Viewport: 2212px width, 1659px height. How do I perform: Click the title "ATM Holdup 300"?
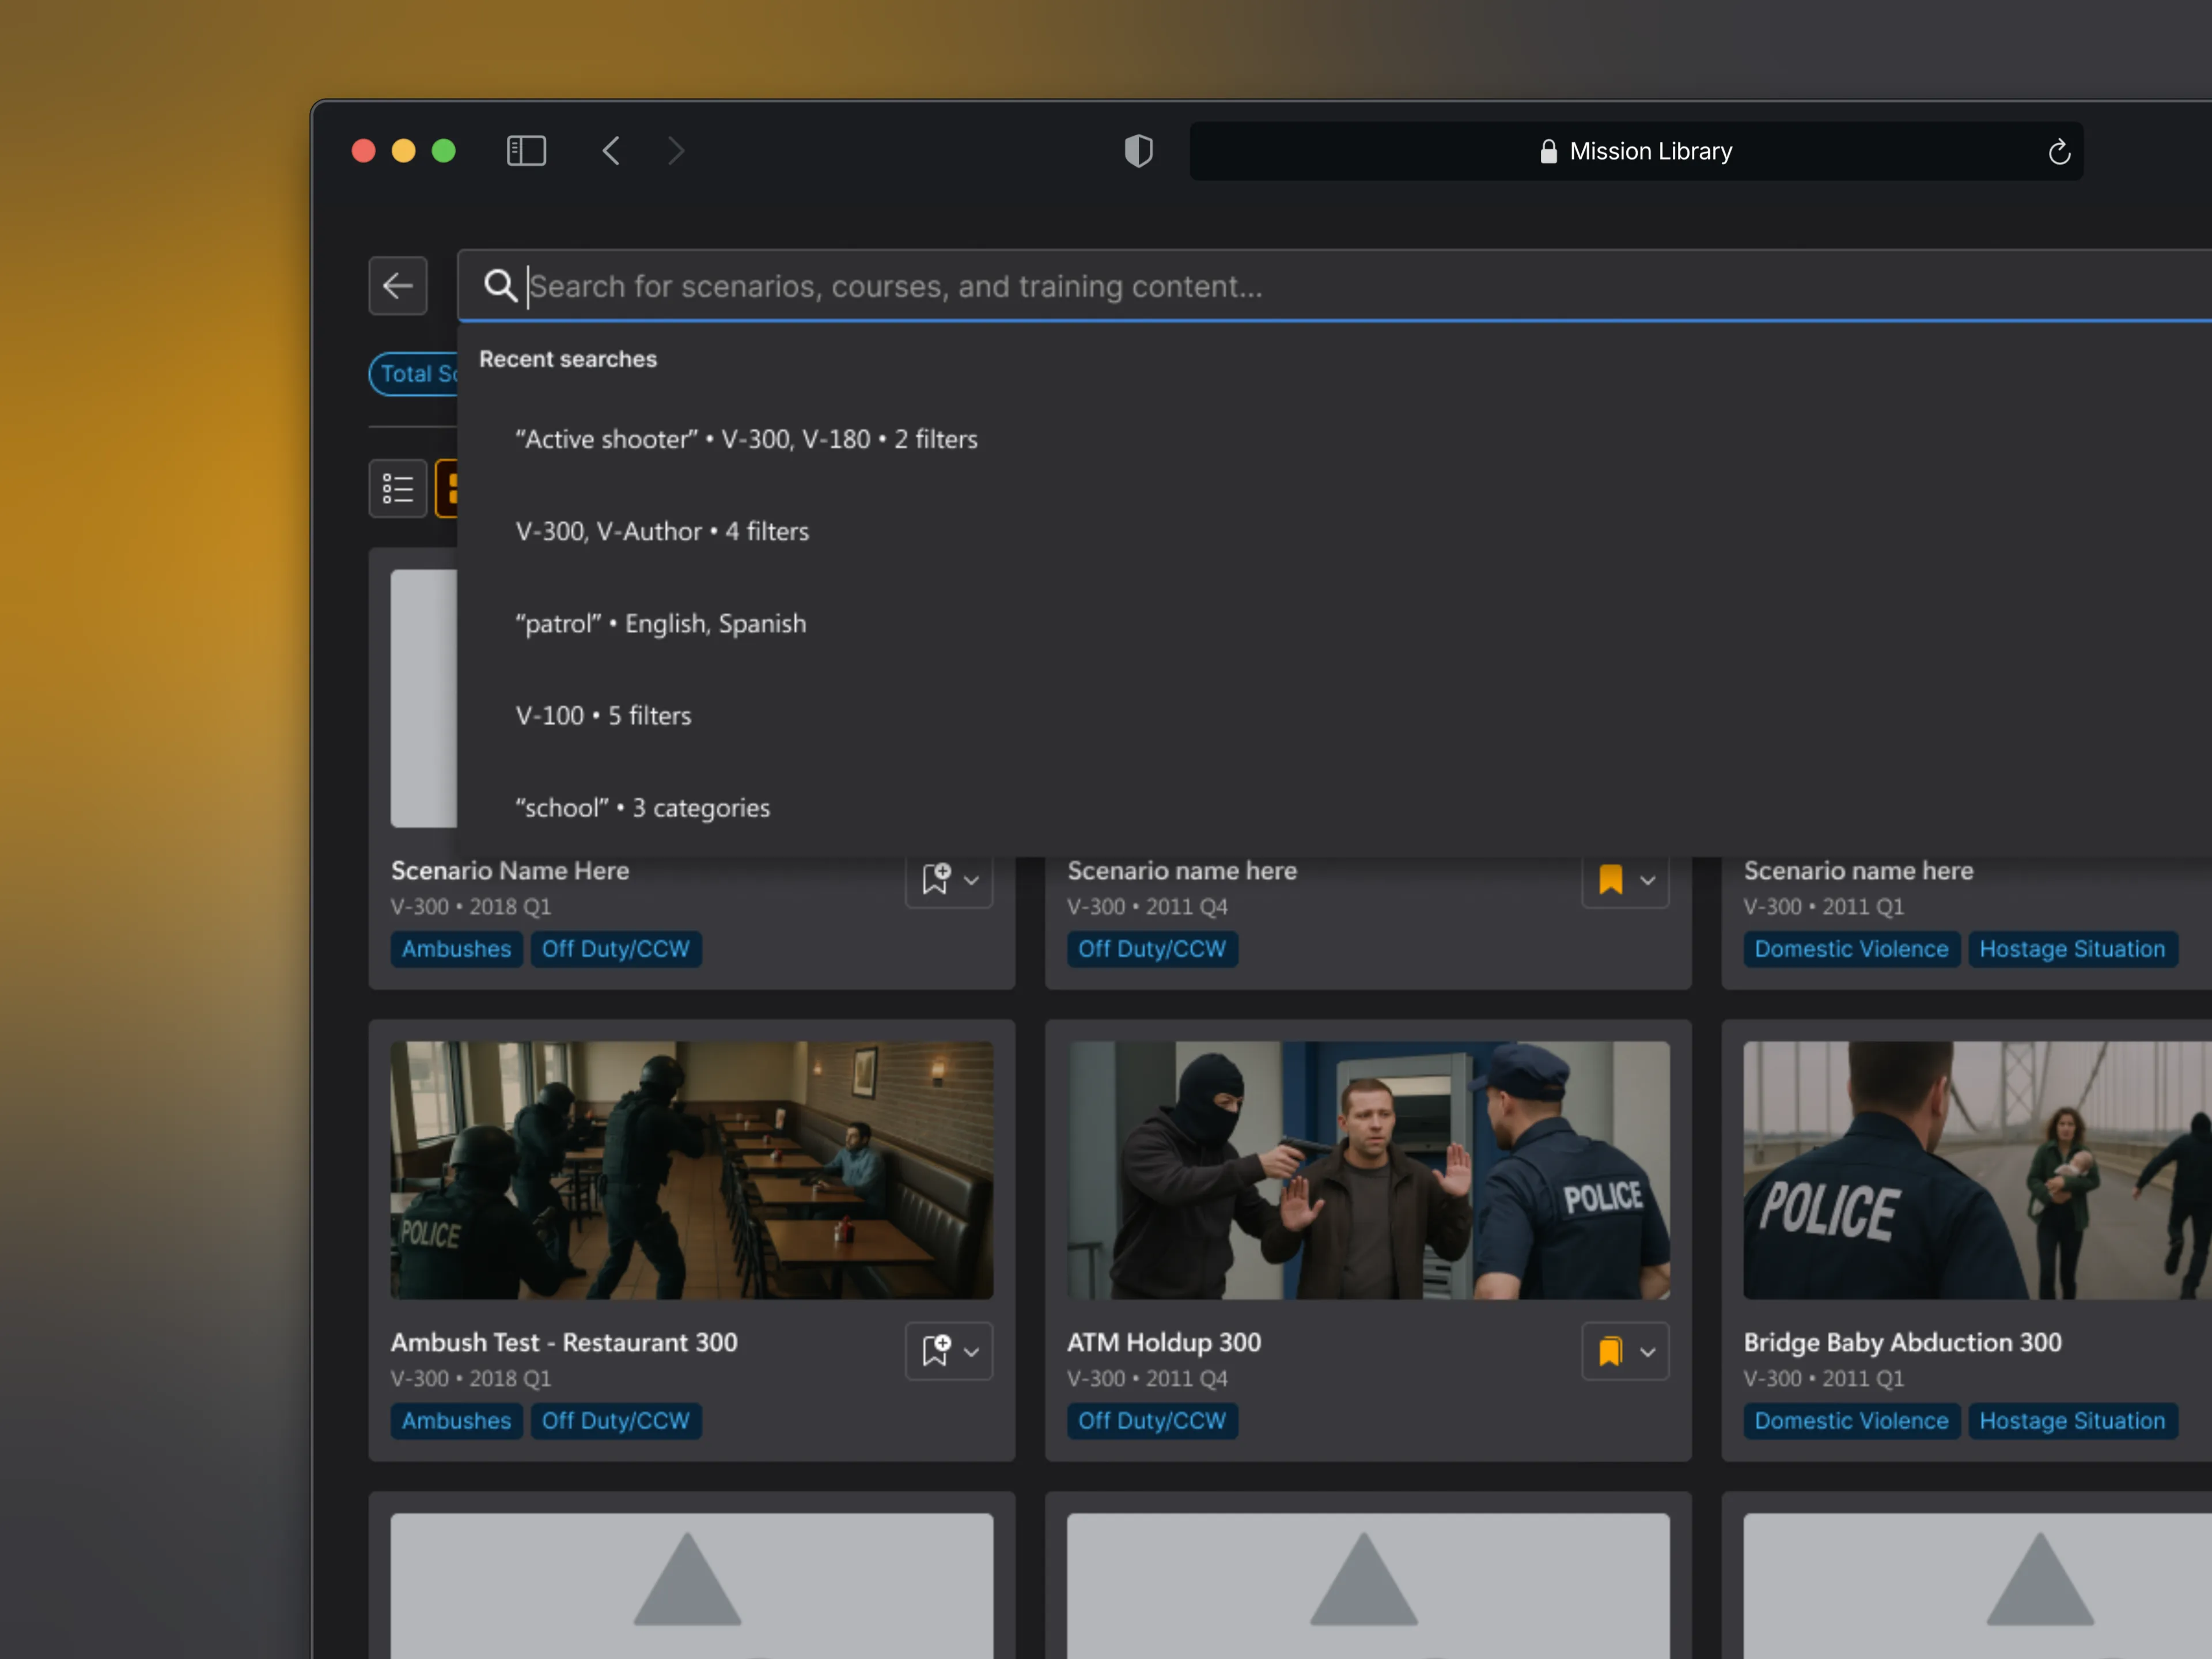pos(1164,1342)
